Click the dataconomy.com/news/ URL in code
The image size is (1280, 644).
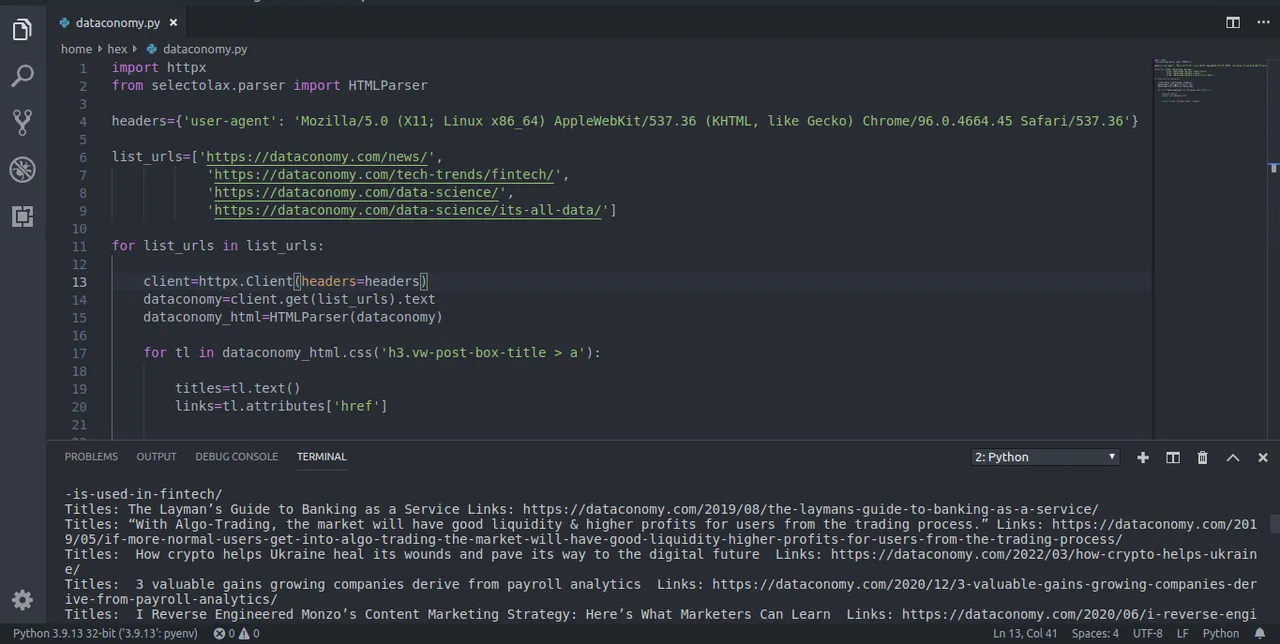click(x=318, y=157)
